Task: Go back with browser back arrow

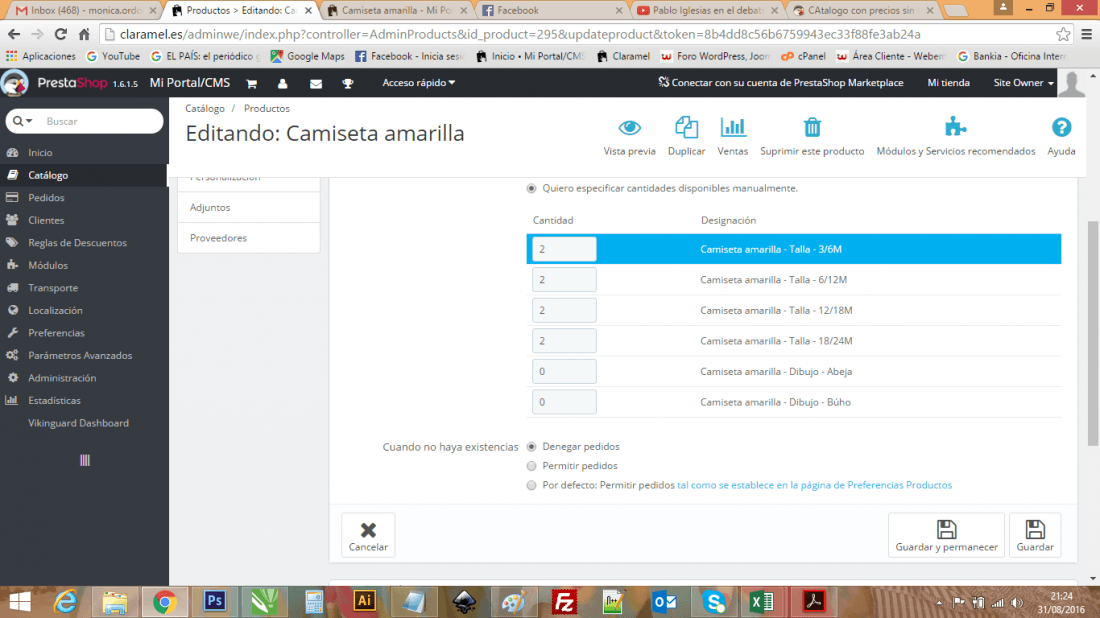Action: (x=14, y=34)
